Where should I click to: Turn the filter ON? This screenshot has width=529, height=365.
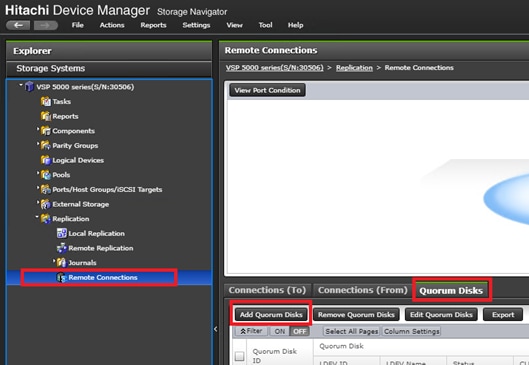[x=280, y=331]
